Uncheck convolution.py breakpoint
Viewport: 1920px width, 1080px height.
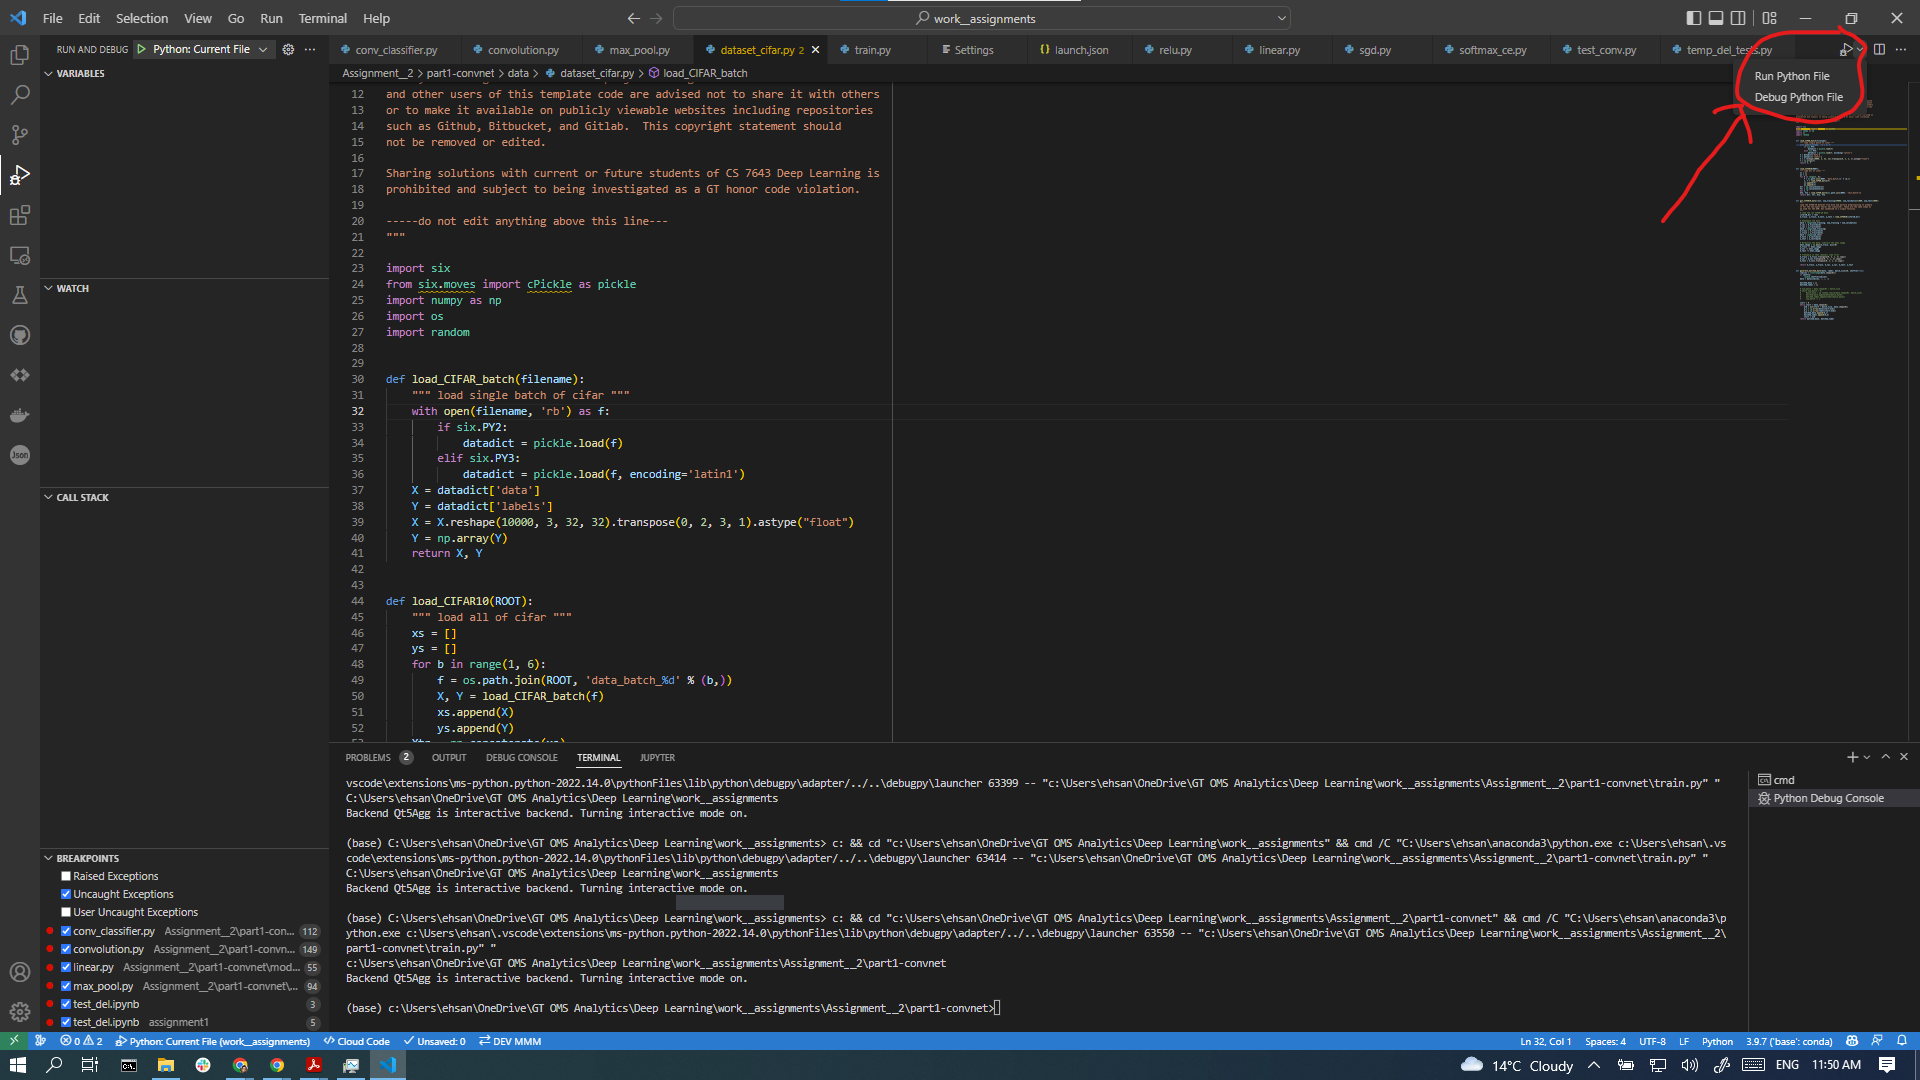(x=66, y=949)
